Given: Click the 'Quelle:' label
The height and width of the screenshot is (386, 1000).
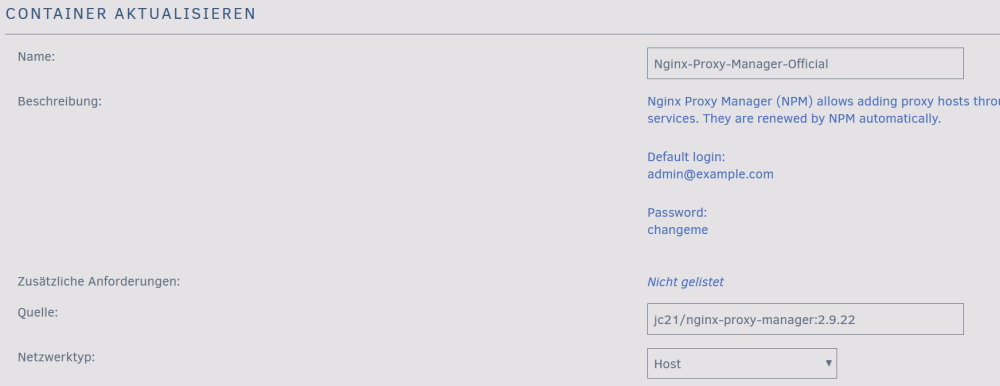Looking at the screenshot, I should (38, 312).
